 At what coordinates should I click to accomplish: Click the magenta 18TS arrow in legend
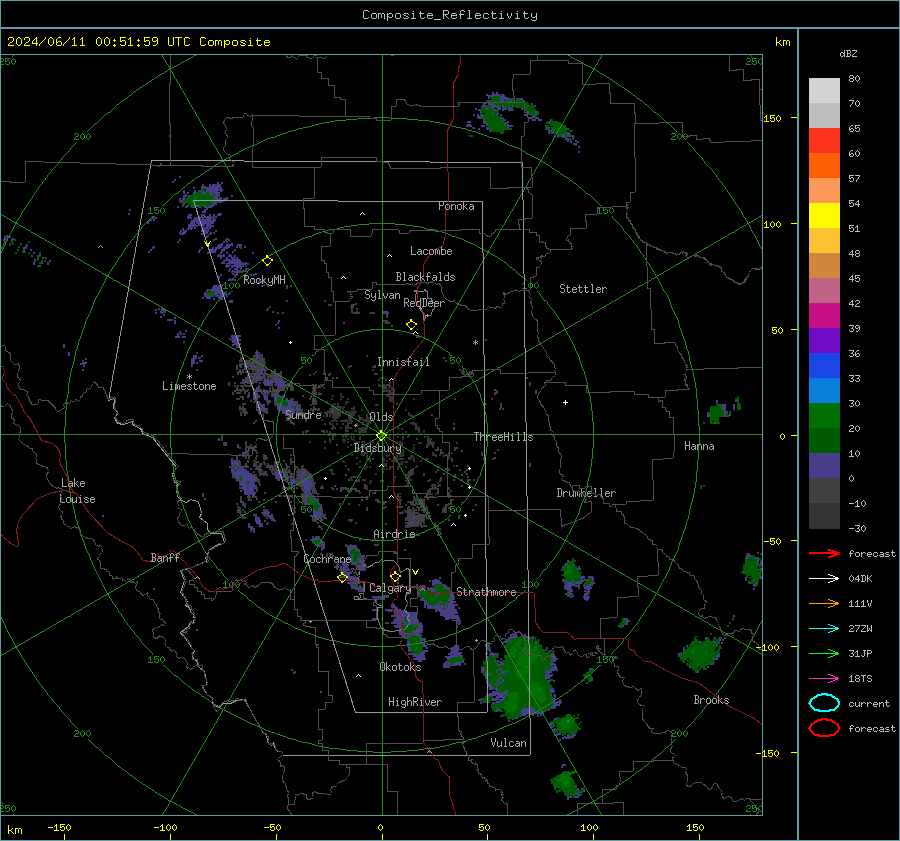tap(824, 679)
